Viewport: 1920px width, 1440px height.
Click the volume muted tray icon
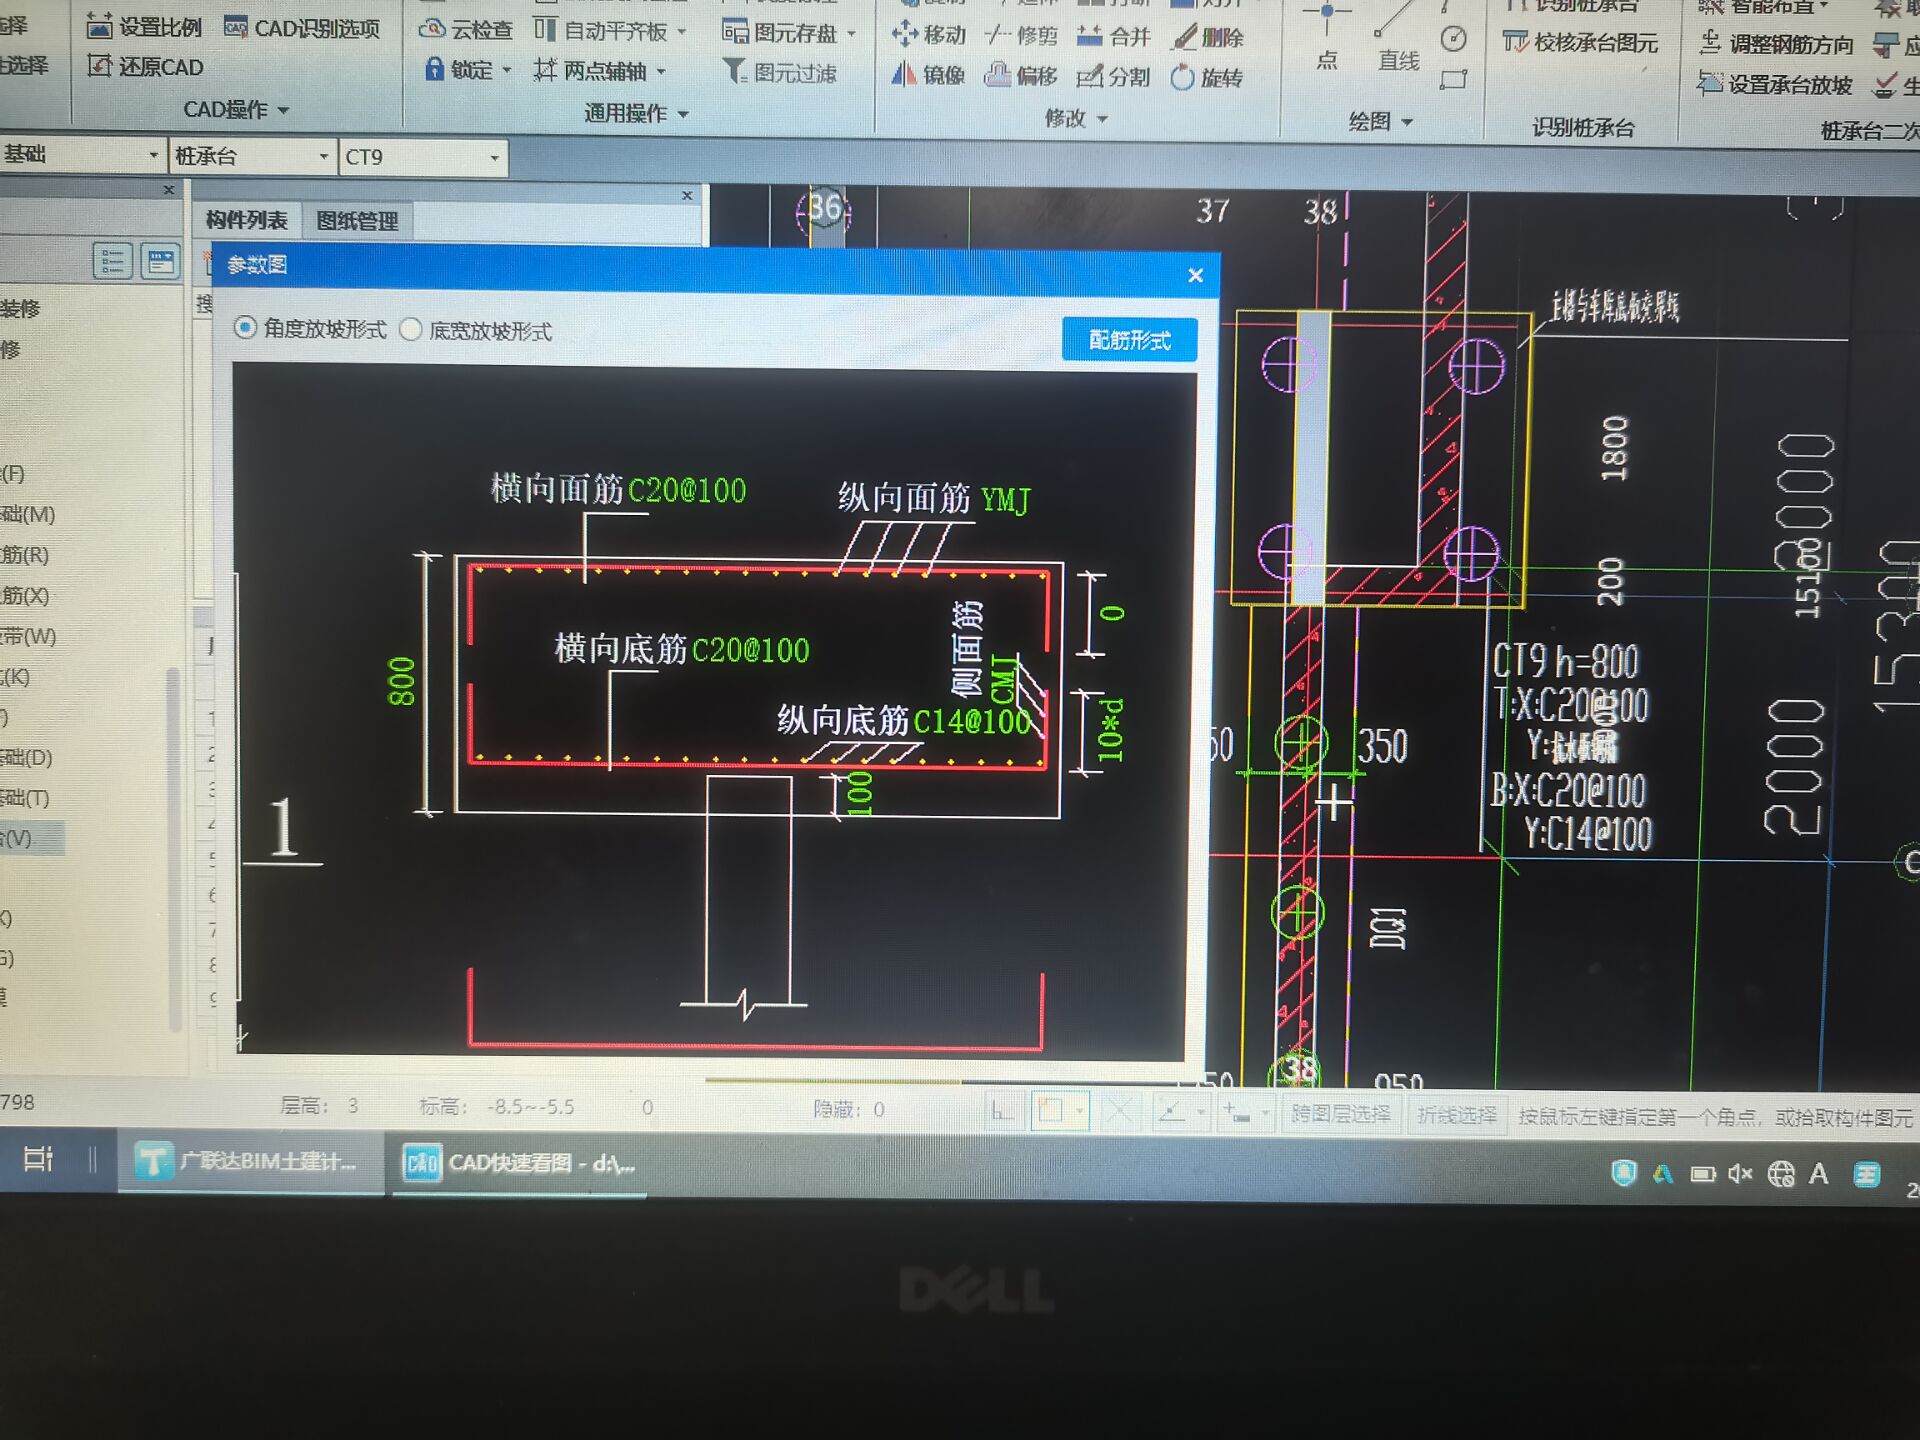tap(1741, 1173)
